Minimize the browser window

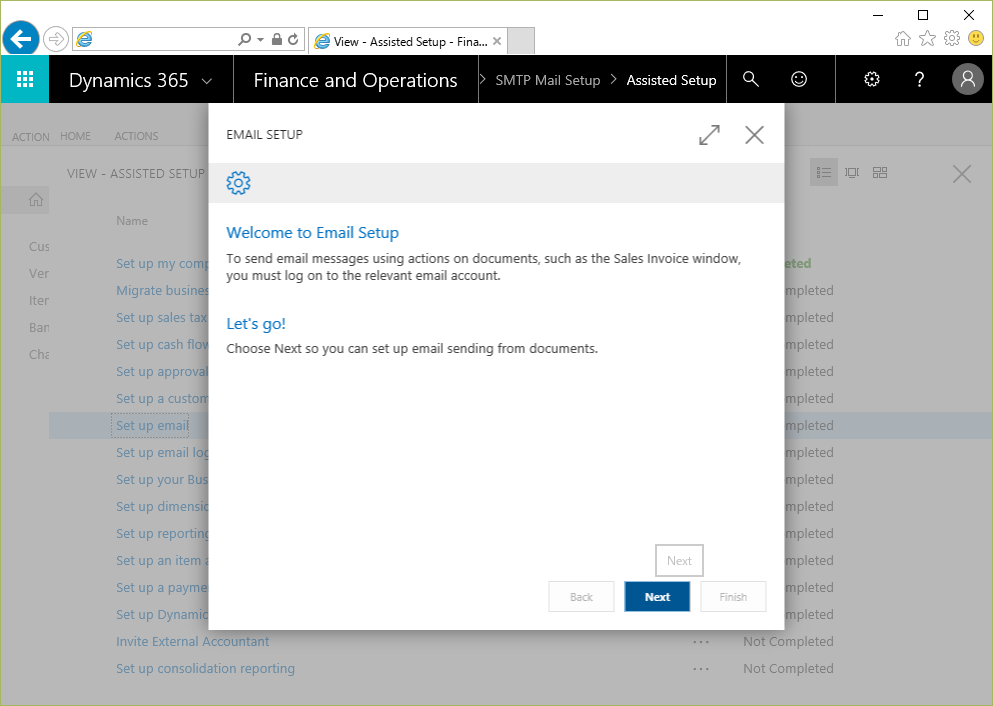point(878,15)
